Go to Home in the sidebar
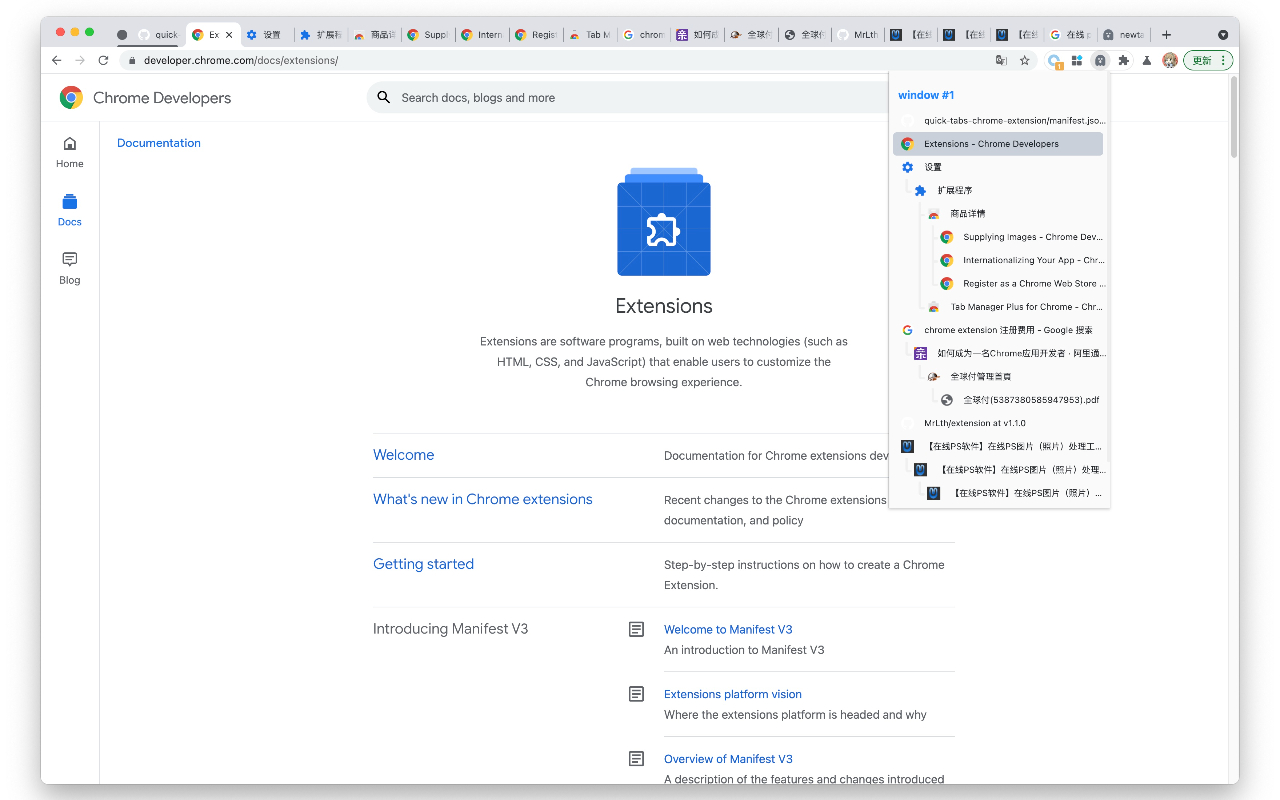The image size is (1280, 800). point(70,152)
